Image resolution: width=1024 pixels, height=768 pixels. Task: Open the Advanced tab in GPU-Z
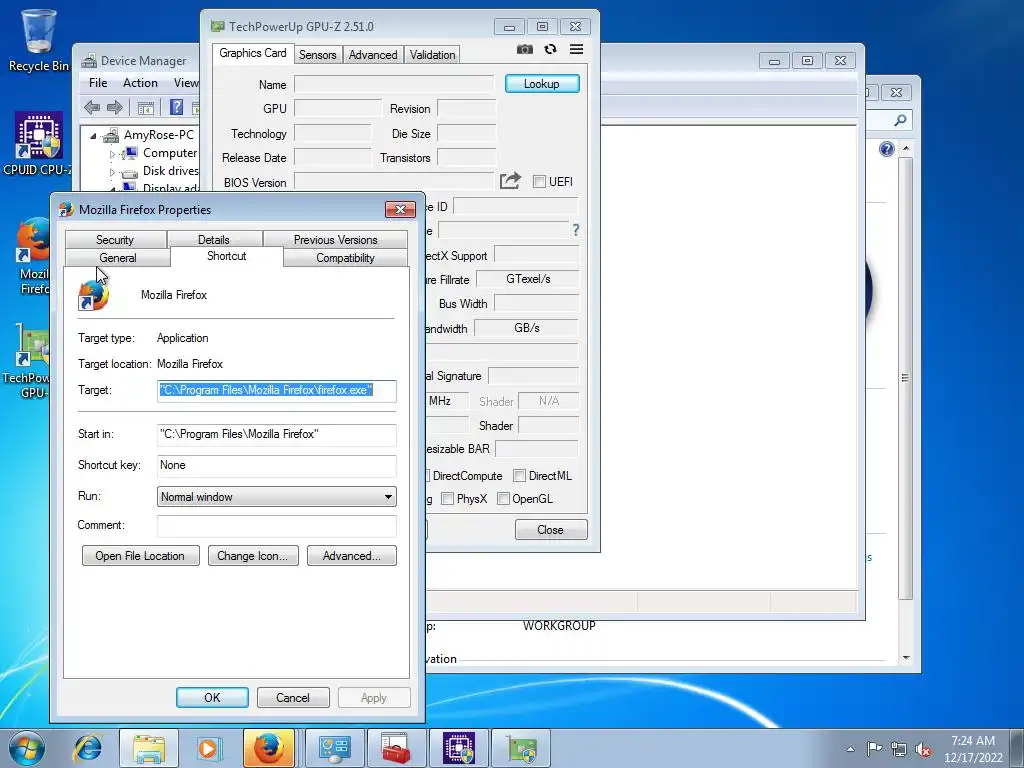373,55
